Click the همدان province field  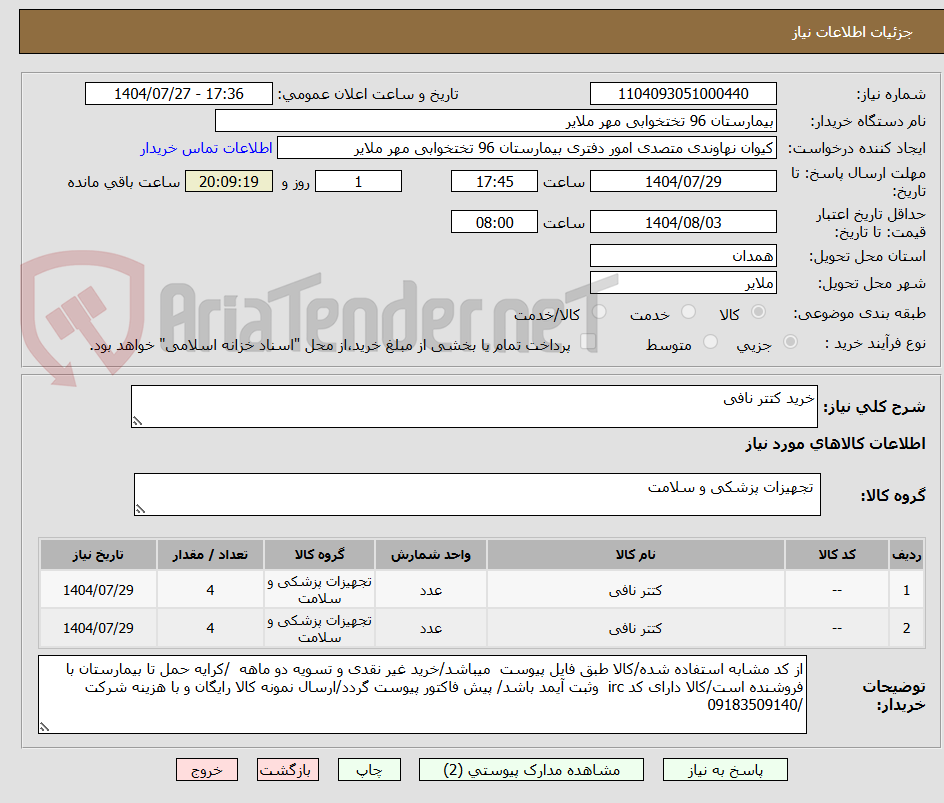point(683,255)
